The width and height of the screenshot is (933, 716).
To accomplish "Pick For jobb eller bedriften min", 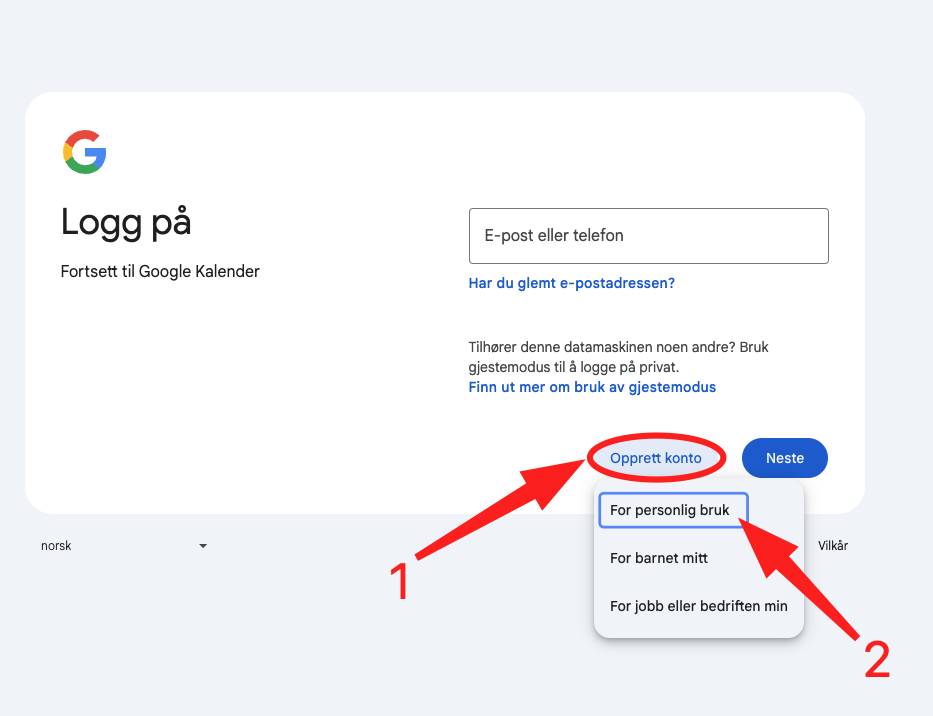I will (x=698, y=606).
